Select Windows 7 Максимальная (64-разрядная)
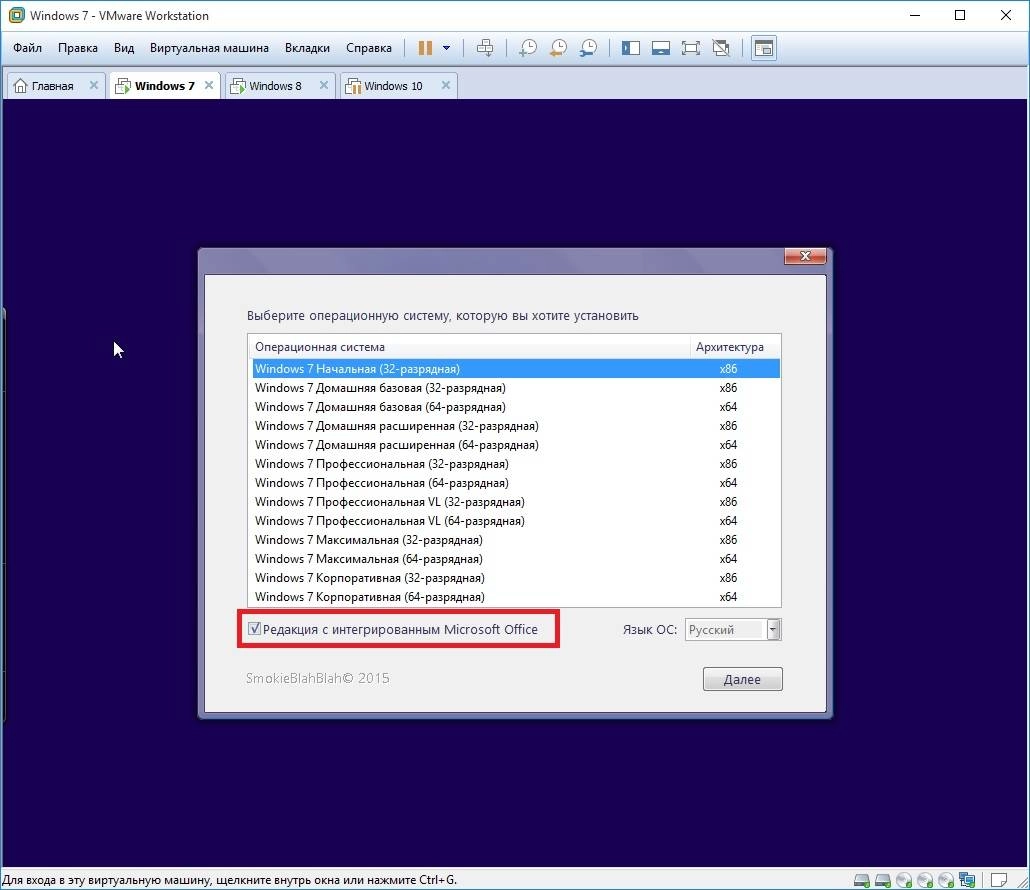Image resolution: width=1030 pixels, height=890 pixels. pos(516,559)
